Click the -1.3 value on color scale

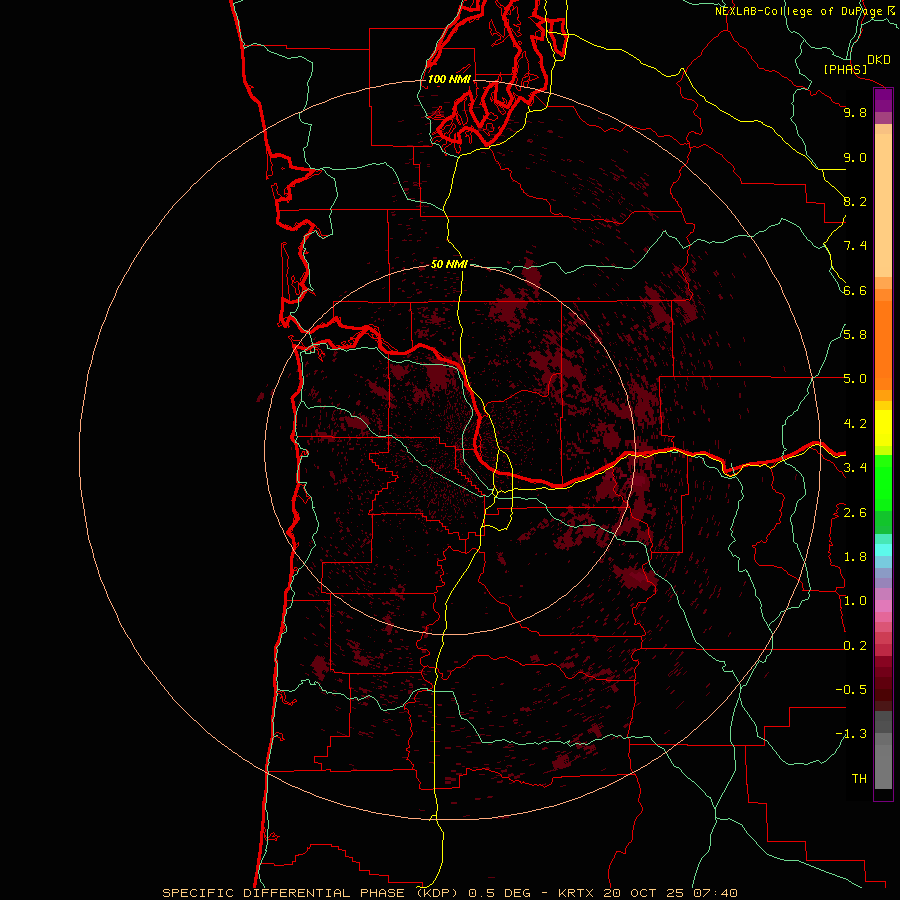pos(851,734)
